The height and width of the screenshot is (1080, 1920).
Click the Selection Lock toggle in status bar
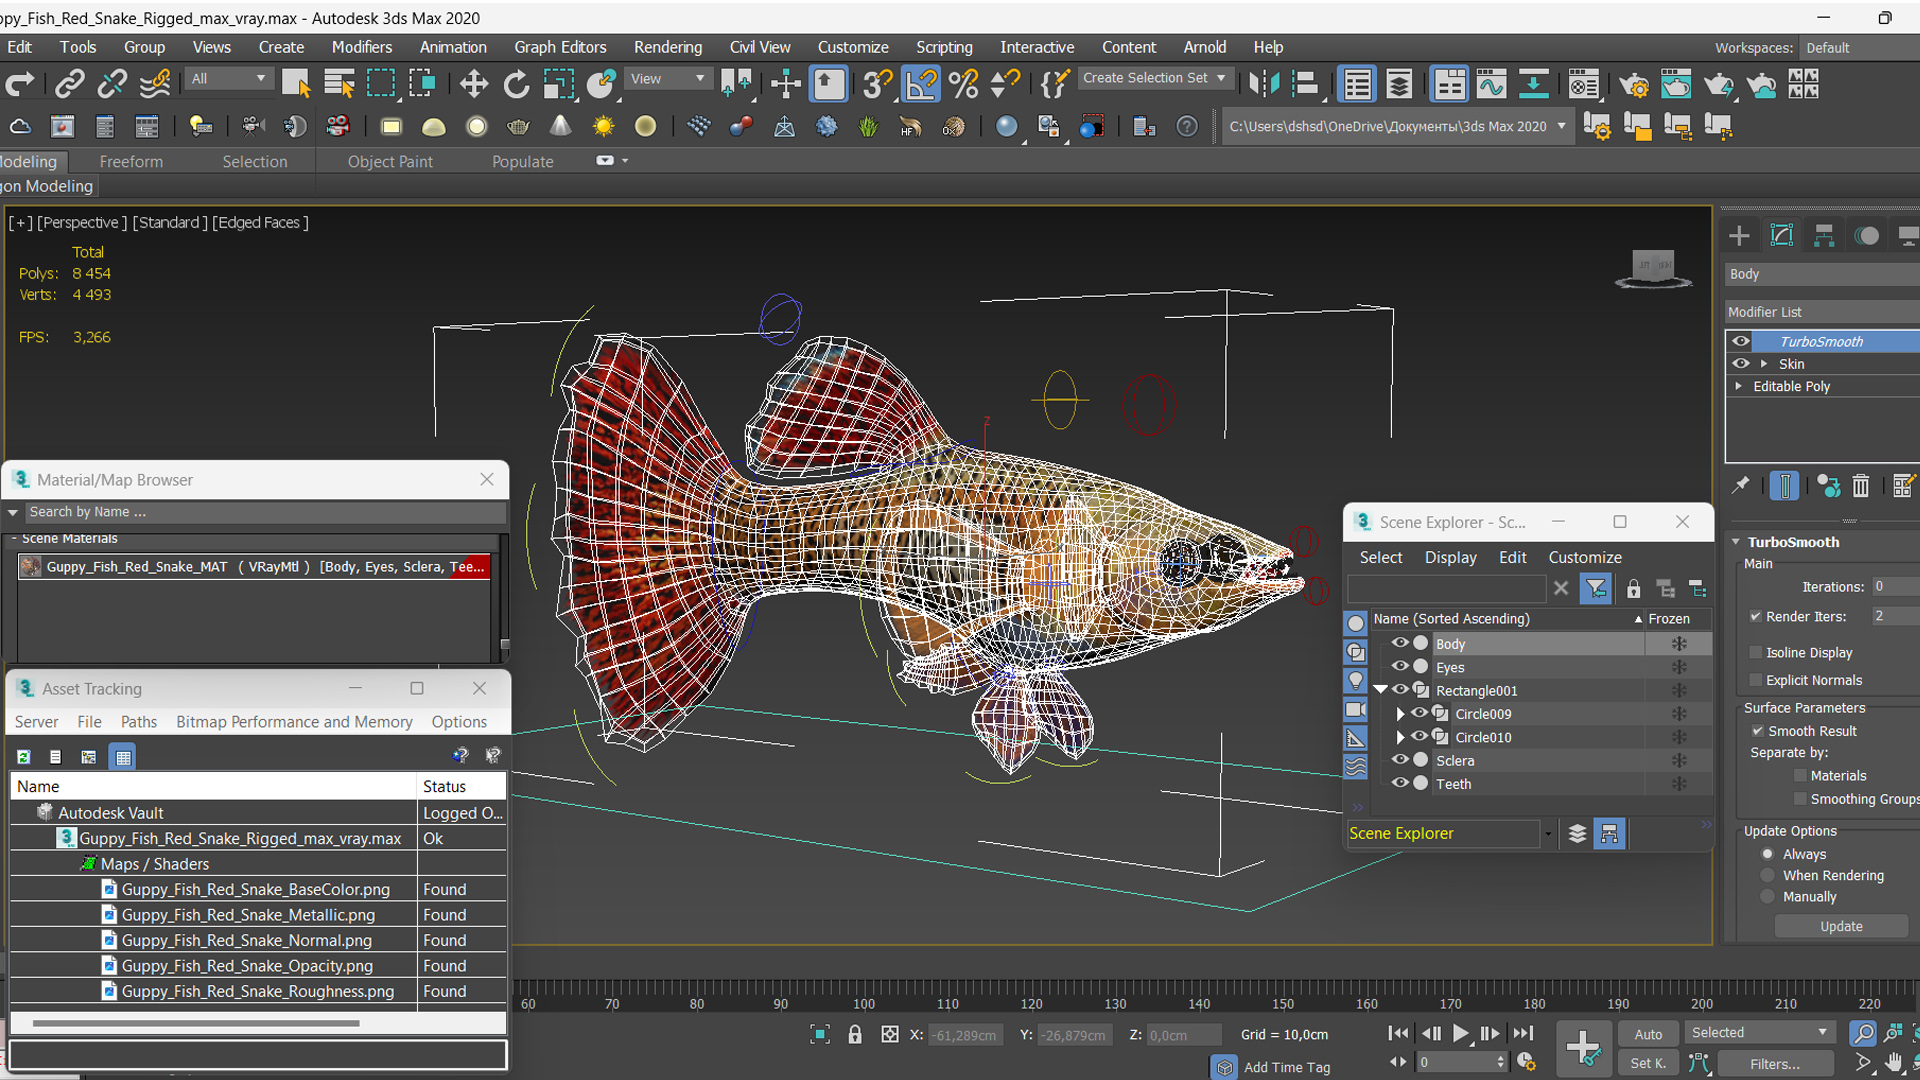tap(854, 1035)
